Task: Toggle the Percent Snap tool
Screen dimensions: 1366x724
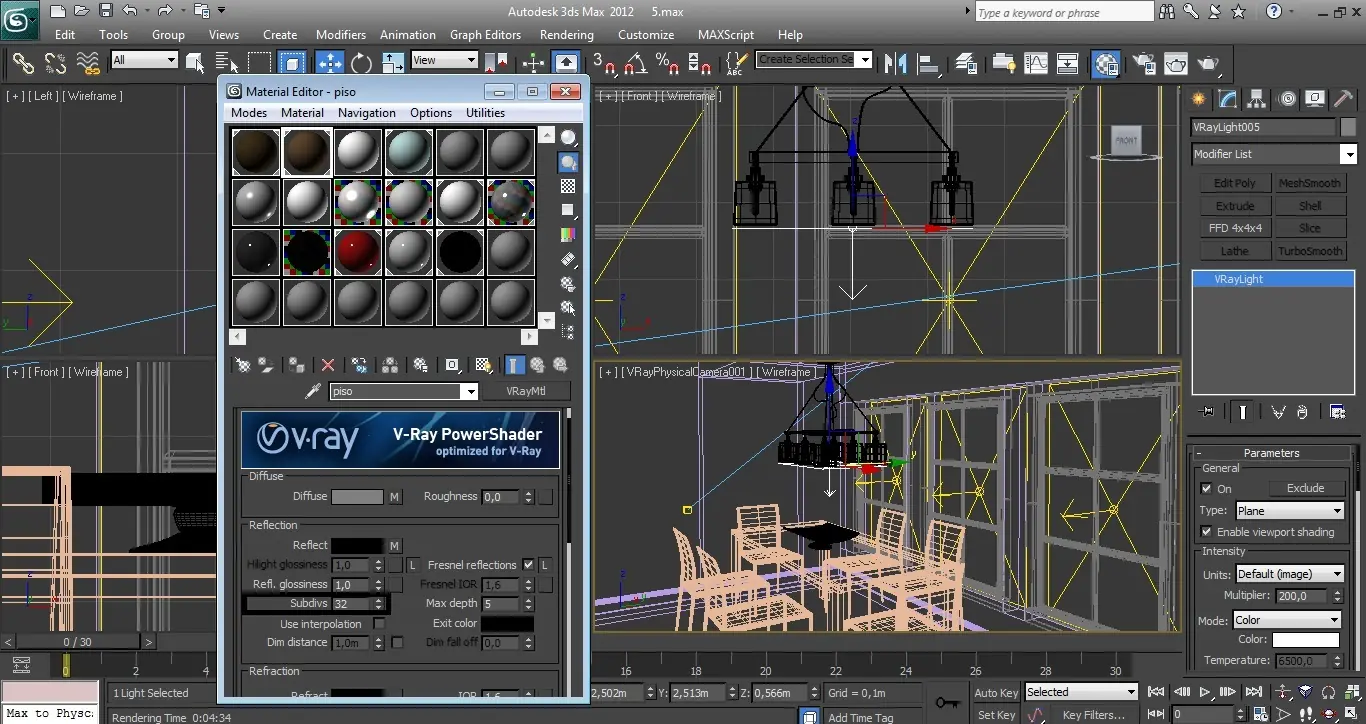Action: [x=667, y=63]
